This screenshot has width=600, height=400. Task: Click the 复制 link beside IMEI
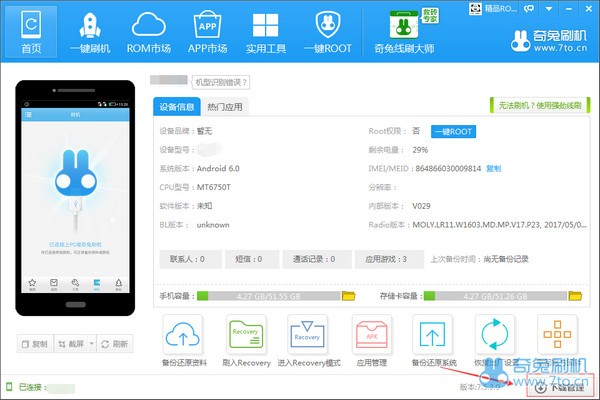(493, 168)
